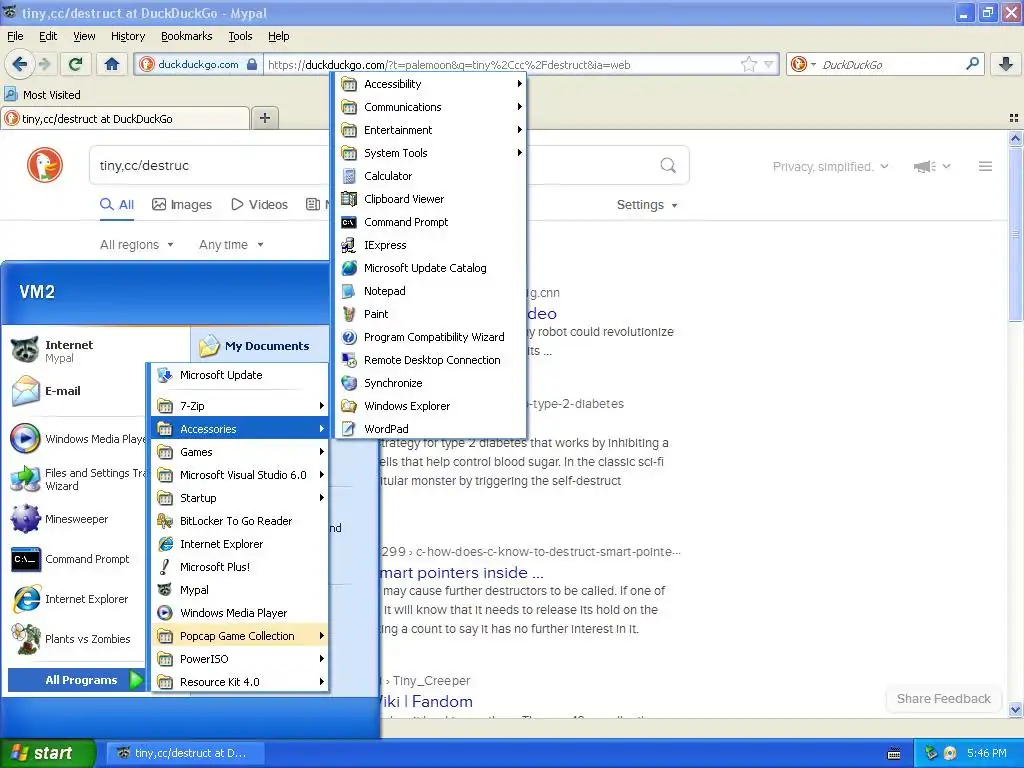The width and height of the screenshot is (1024, 768).
Task: Click Share Feedback button
Action: click(x=944, y=698)
